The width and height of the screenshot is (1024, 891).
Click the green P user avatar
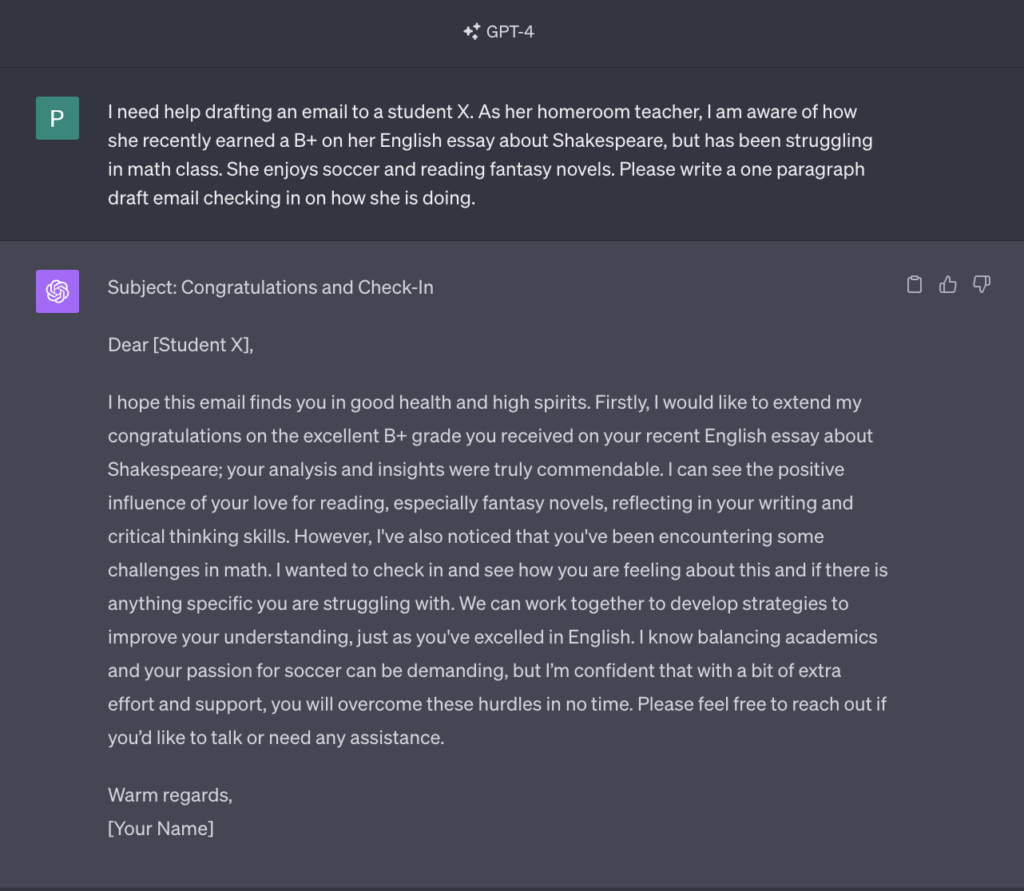[x=57, y=118]
